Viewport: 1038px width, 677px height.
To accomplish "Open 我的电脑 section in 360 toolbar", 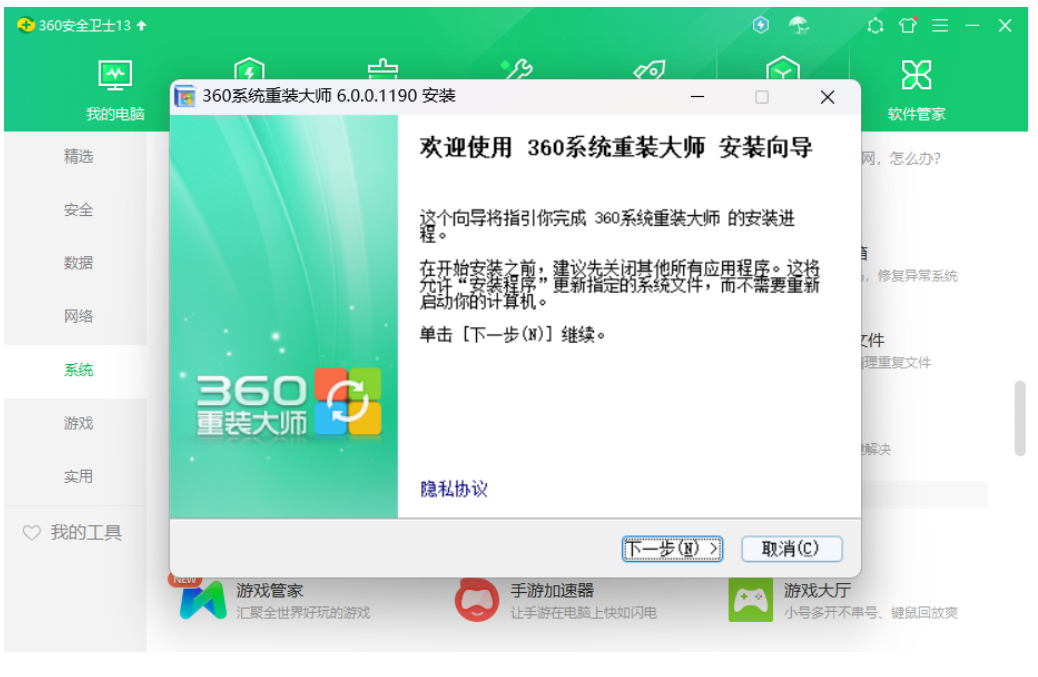I will pyautogui.click(x=115, y=91).
